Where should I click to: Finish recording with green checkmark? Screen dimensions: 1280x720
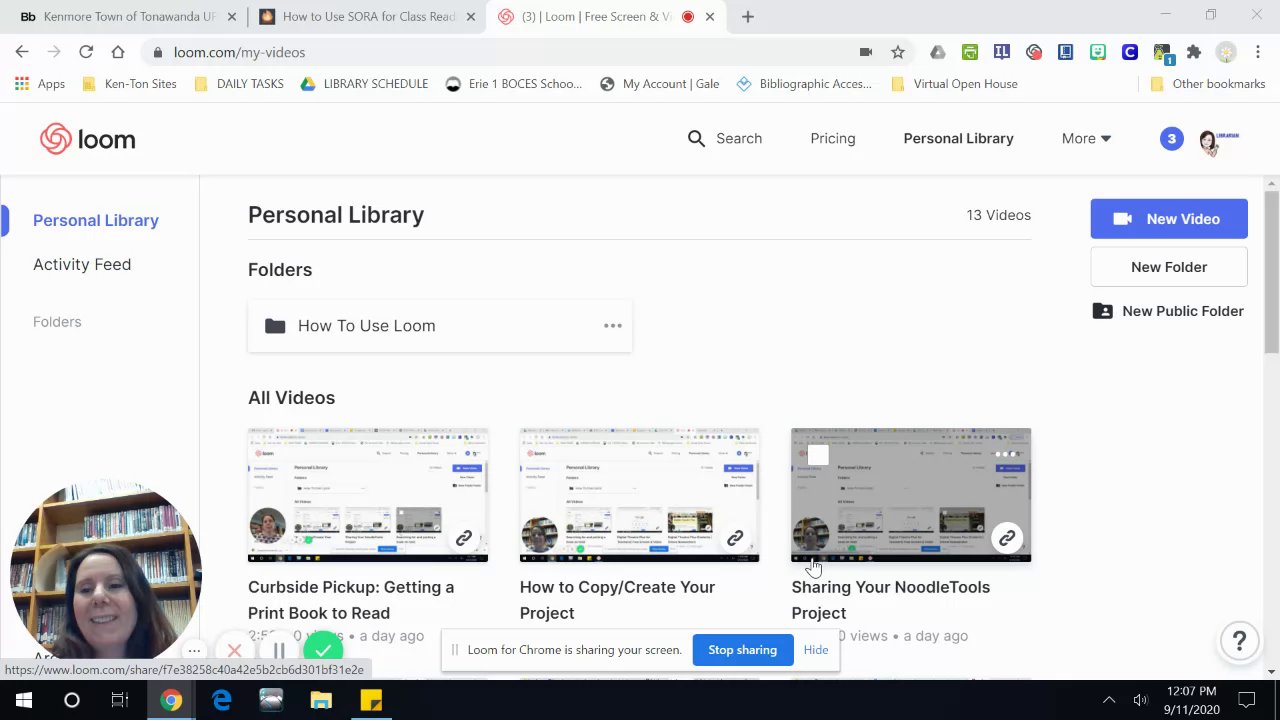[323, 652]
